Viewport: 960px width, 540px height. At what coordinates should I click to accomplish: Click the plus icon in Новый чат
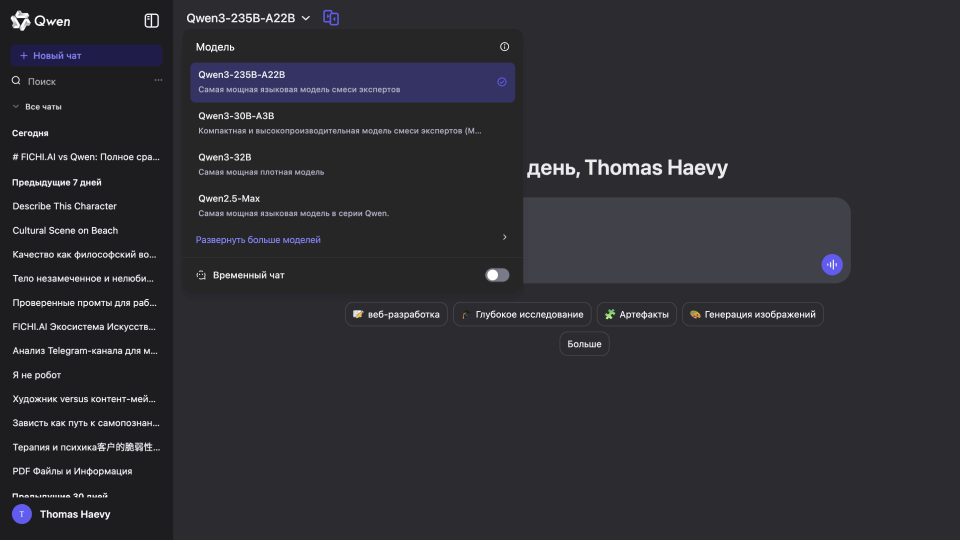[x=24, y=56]
